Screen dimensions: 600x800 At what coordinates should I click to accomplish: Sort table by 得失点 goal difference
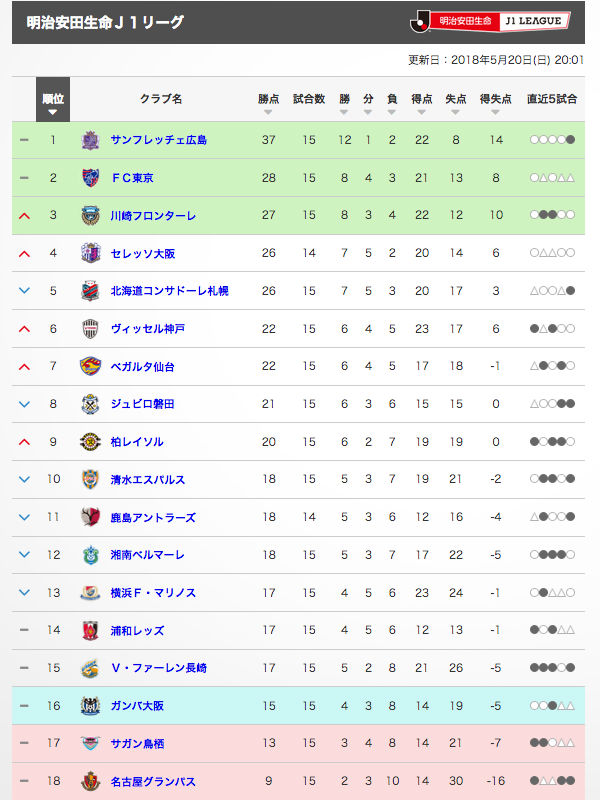click(495, 103)
